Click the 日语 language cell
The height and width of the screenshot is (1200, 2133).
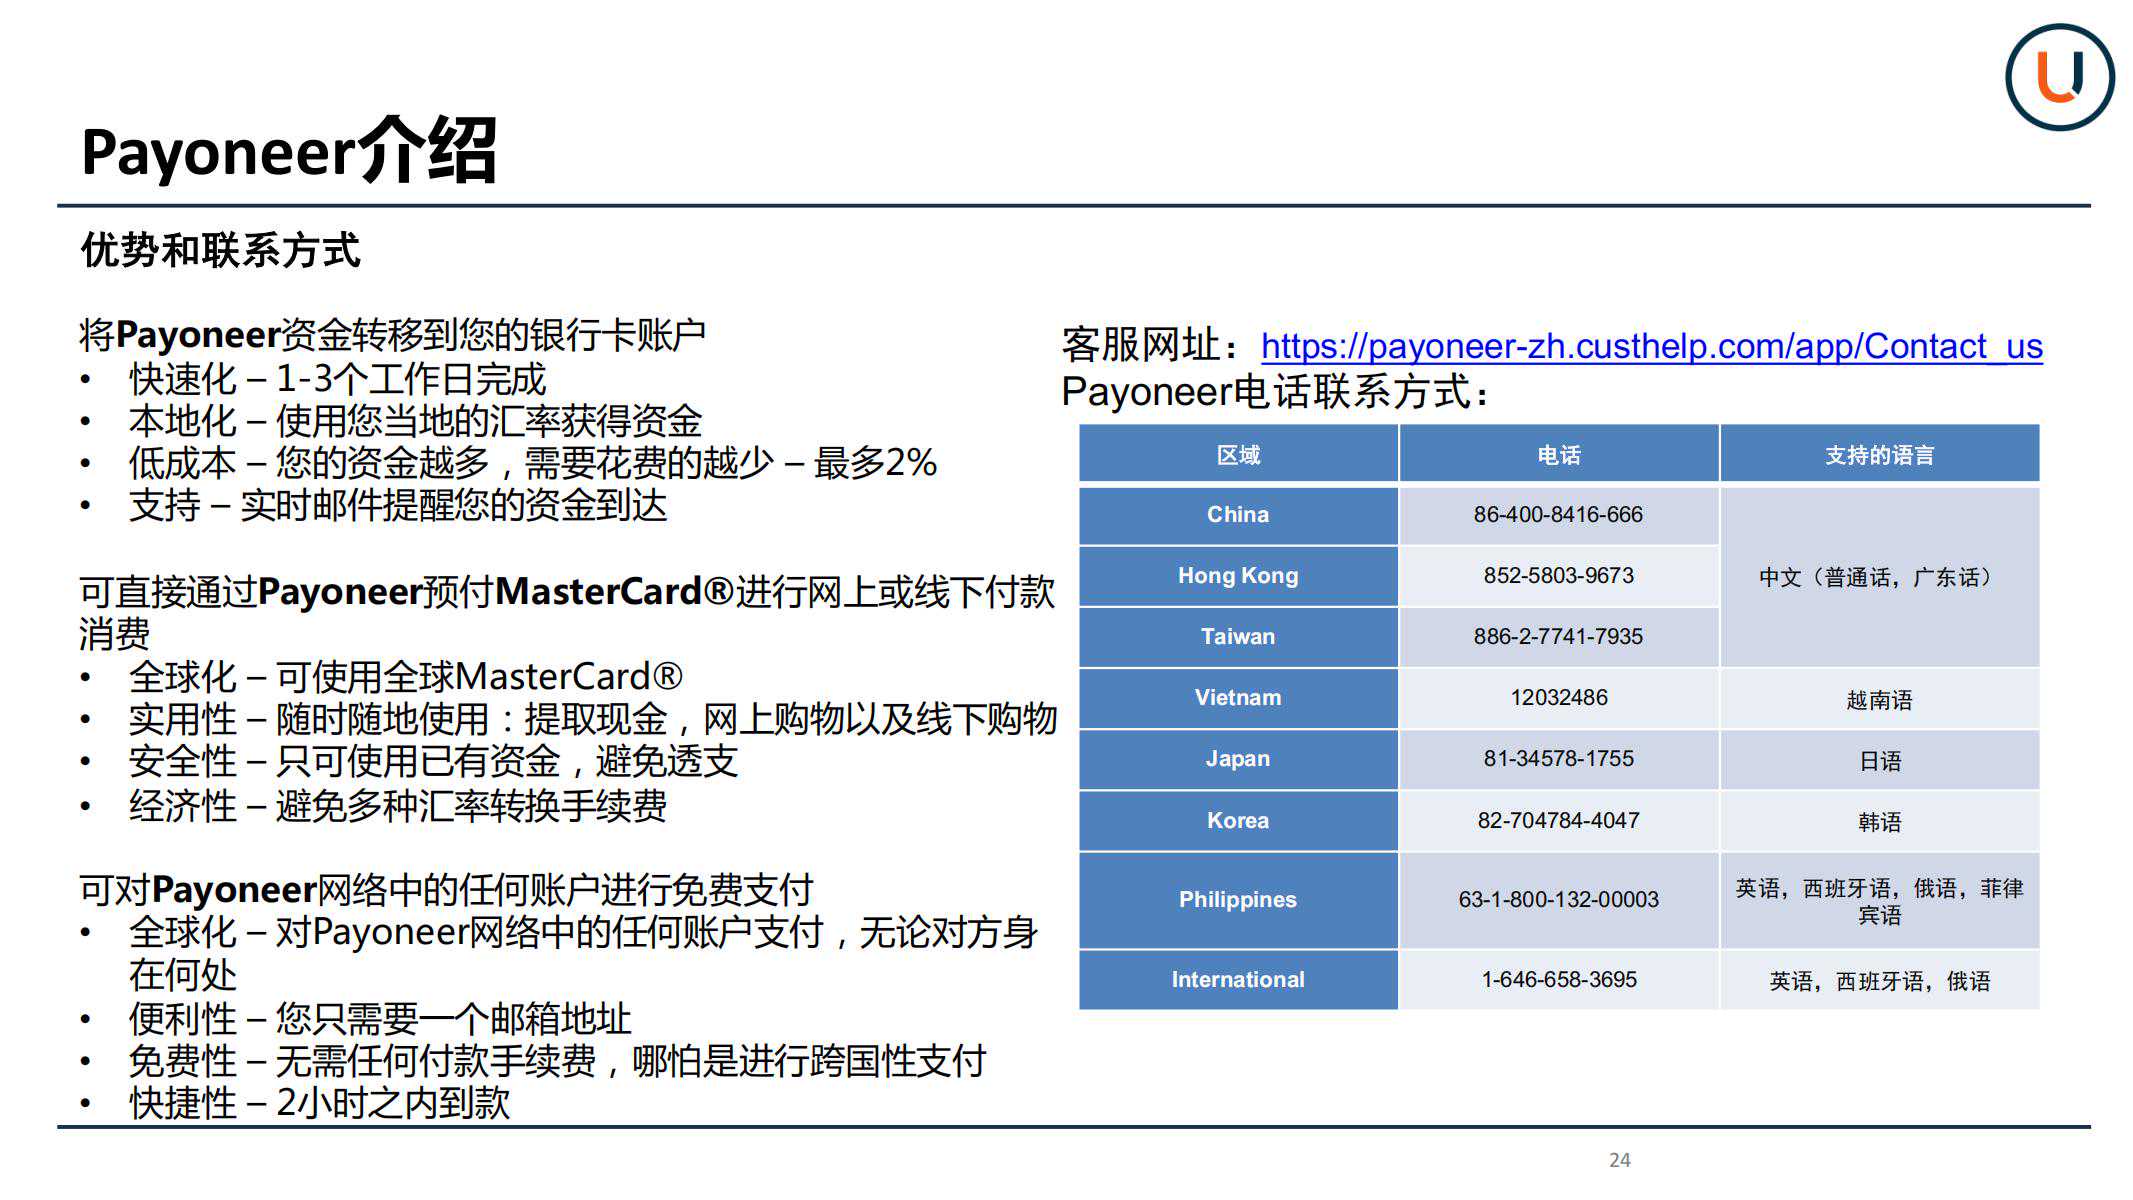point(1879,760)
